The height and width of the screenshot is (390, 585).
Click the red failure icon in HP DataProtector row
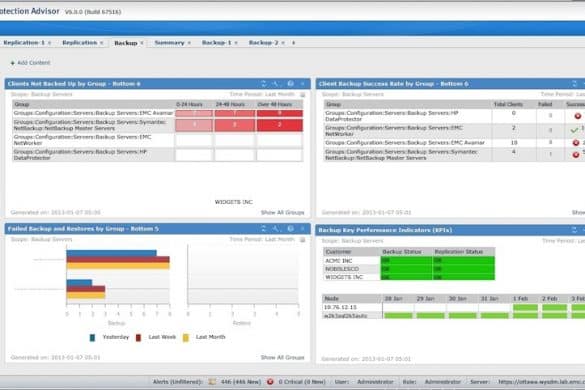pyautogui.click(x=578, y=116)
